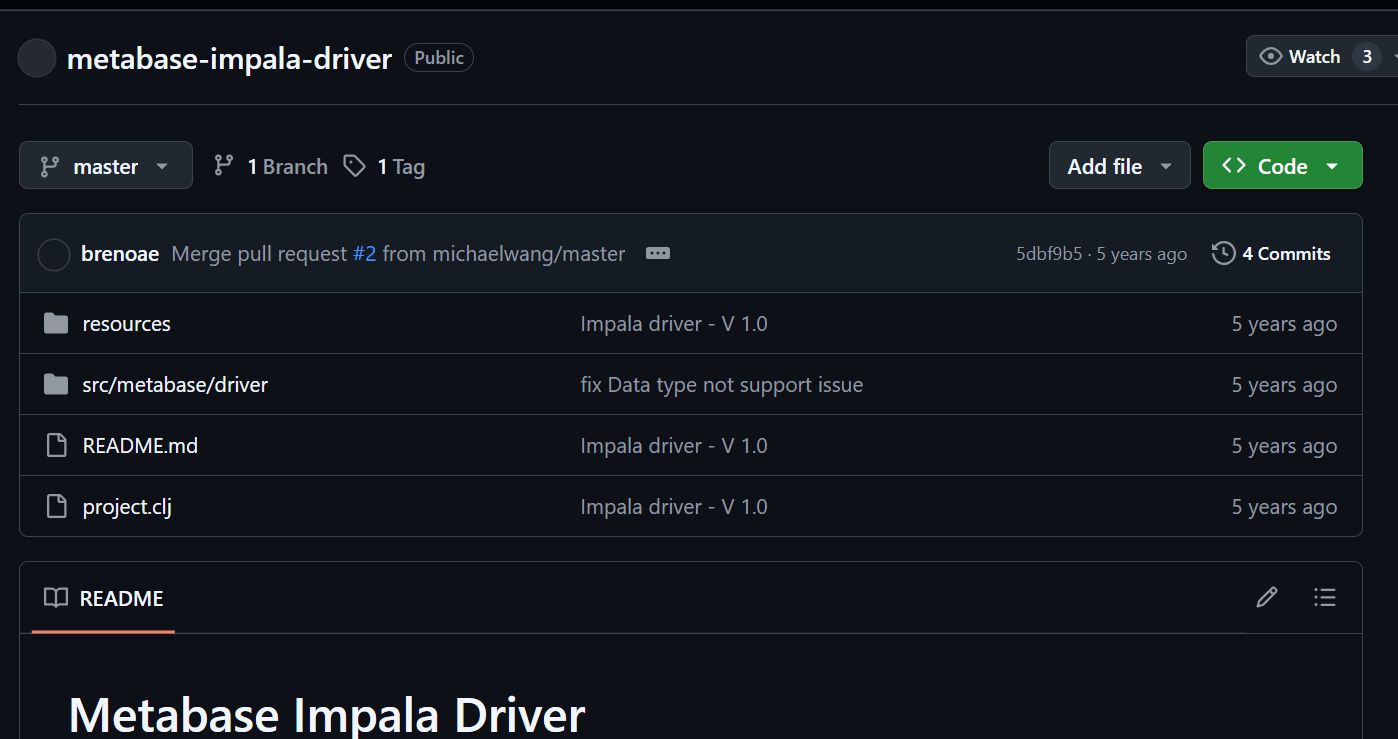Click the metabase-impala-driver repository title
Image resolution: width=1398 pixels, height=739 pixels.
coord(229,59)
